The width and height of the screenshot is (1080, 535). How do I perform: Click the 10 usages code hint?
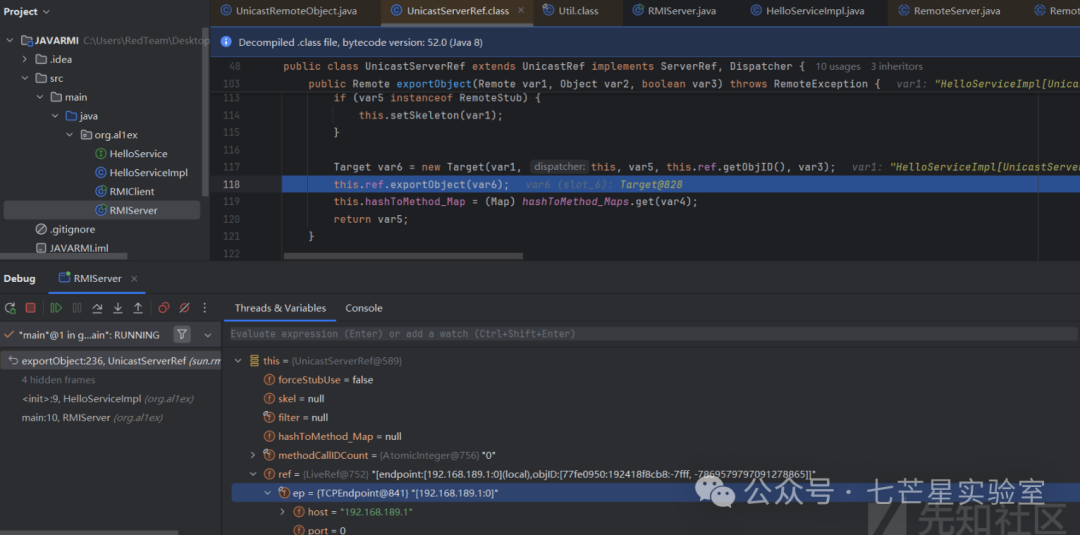[838, 67]
